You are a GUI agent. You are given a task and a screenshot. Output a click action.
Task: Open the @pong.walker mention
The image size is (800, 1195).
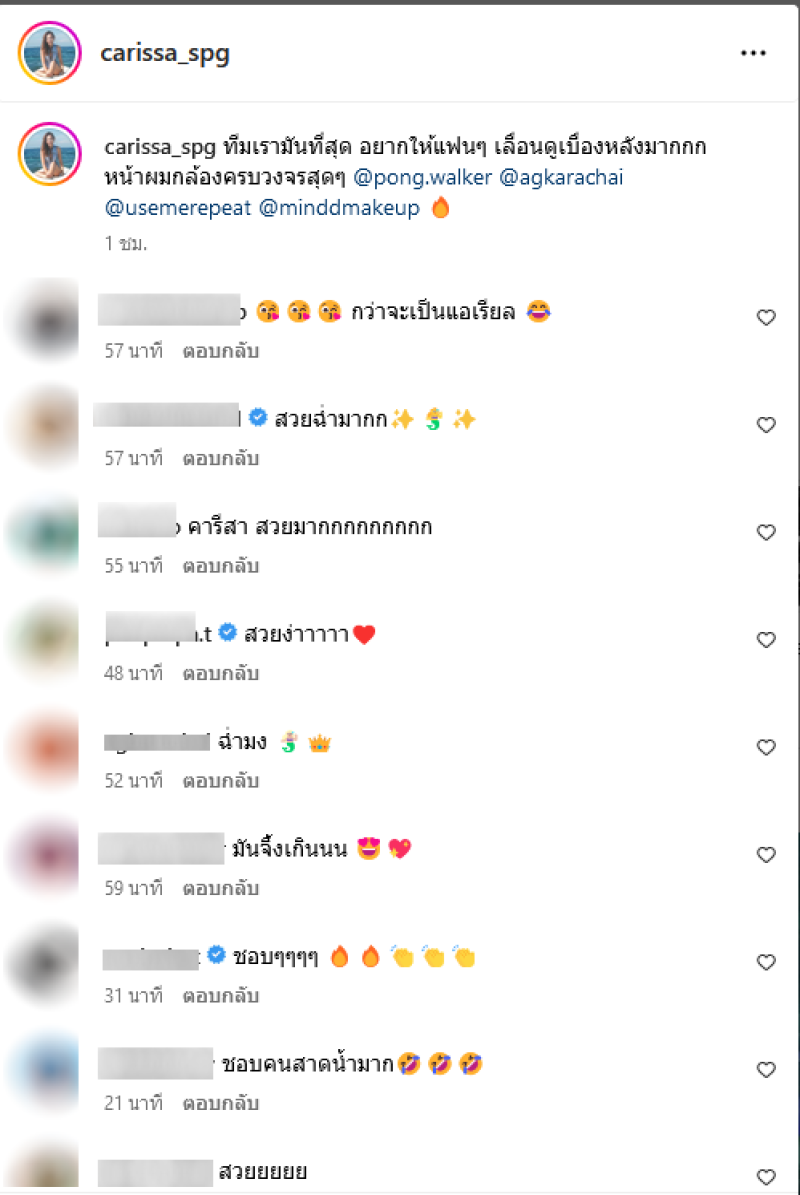[423, 178]
